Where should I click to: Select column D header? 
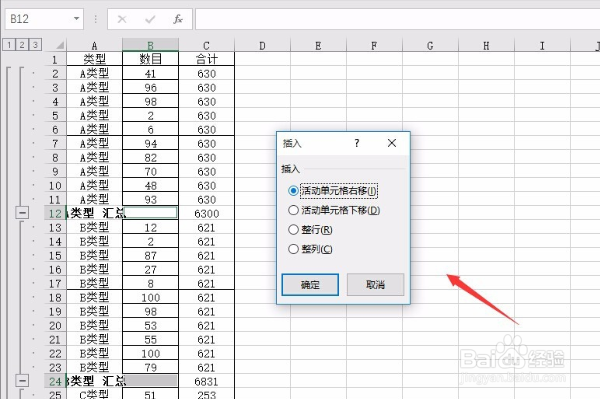pos(262,46)
